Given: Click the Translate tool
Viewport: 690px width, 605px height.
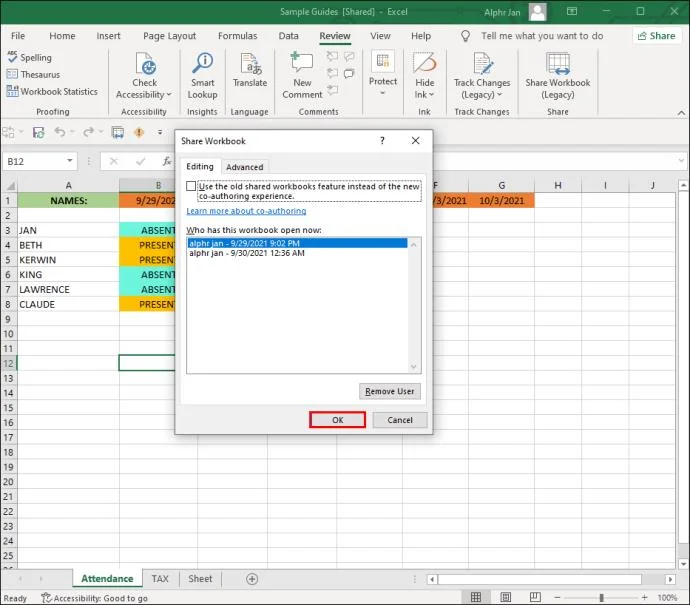Looking at the screenshot, I should click(x=250, y=70).
